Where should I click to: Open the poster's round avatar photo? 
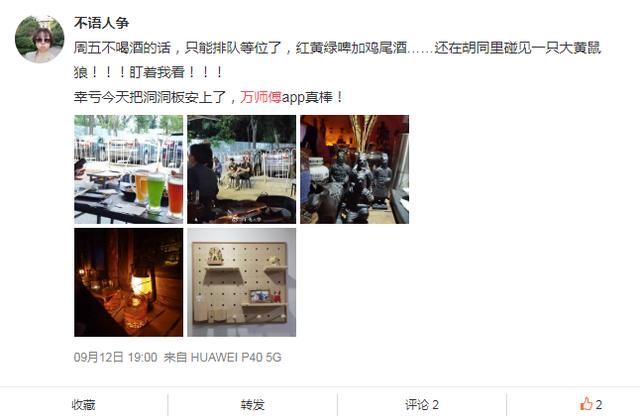(40, 39)
